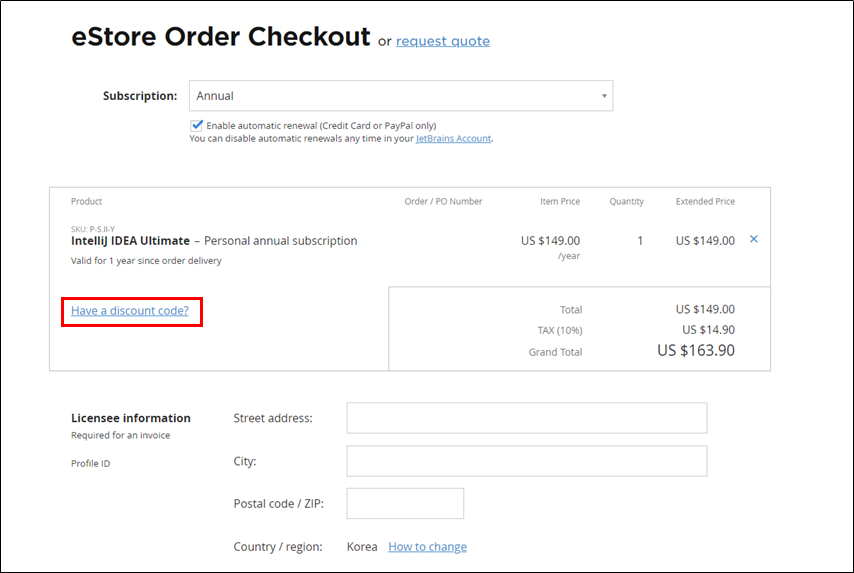854x573 pixels.
Task: Click the eStore Order Checkout heading
Action: pyautogui.click(x=221, y=37)
